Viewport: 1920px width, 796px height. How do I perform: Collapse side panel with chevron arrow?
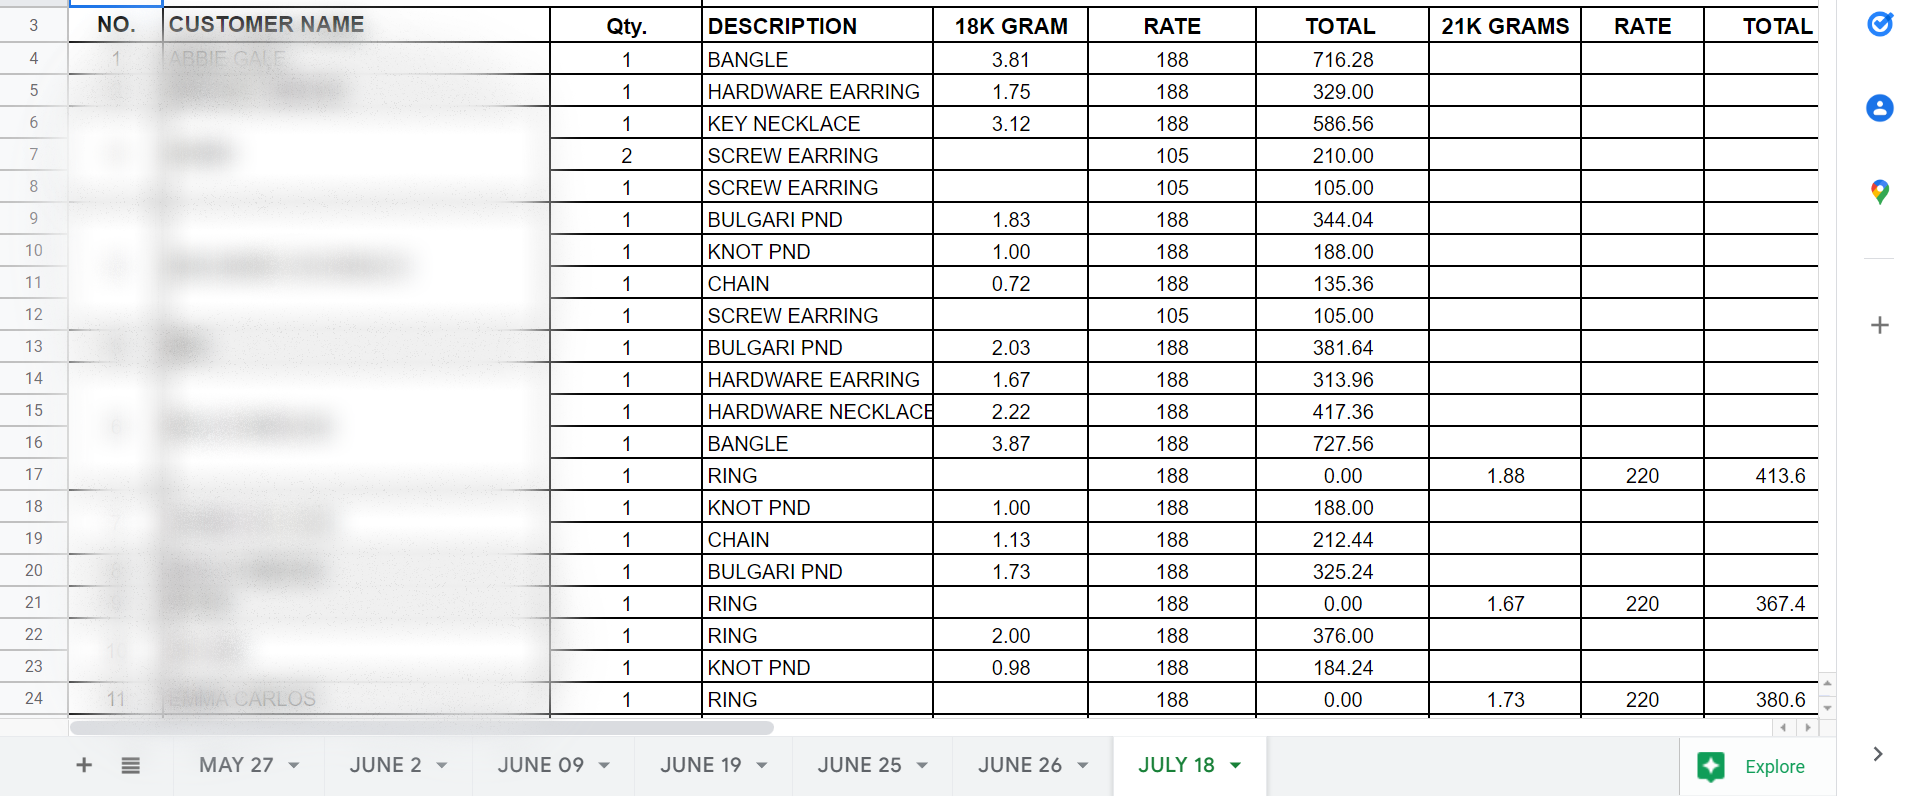(1878, 754)
